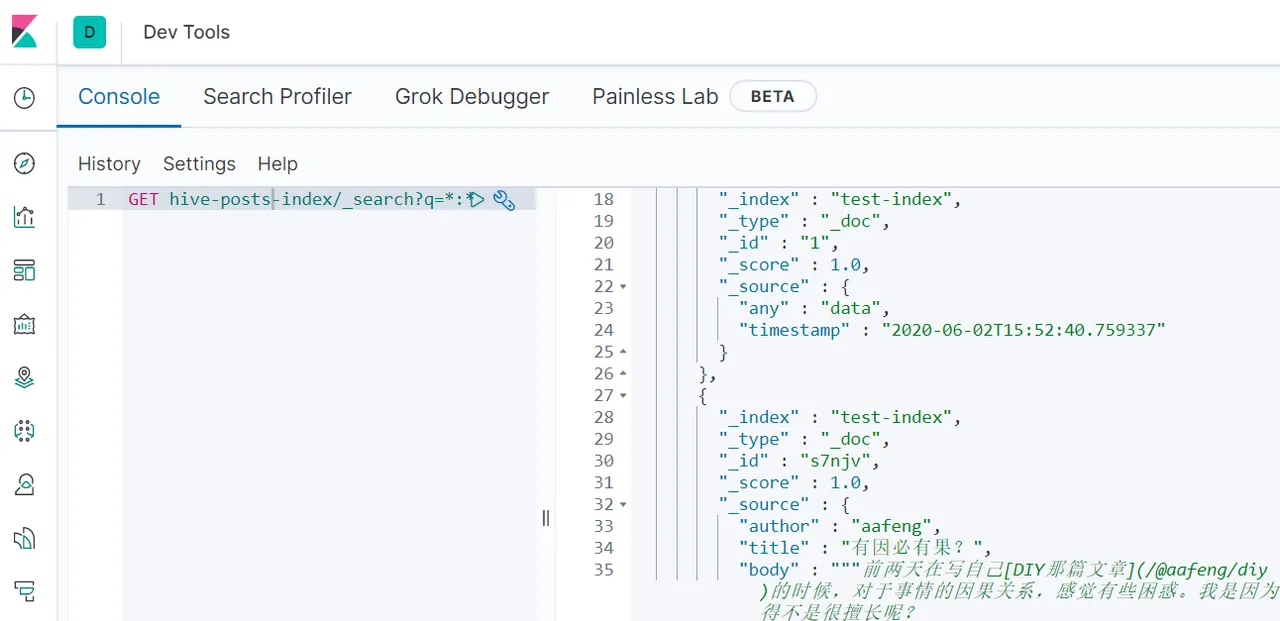The height and width of the screenshot is (621, 1280).
Task: Click line number 1 in request editor
Action: point(100,199)
